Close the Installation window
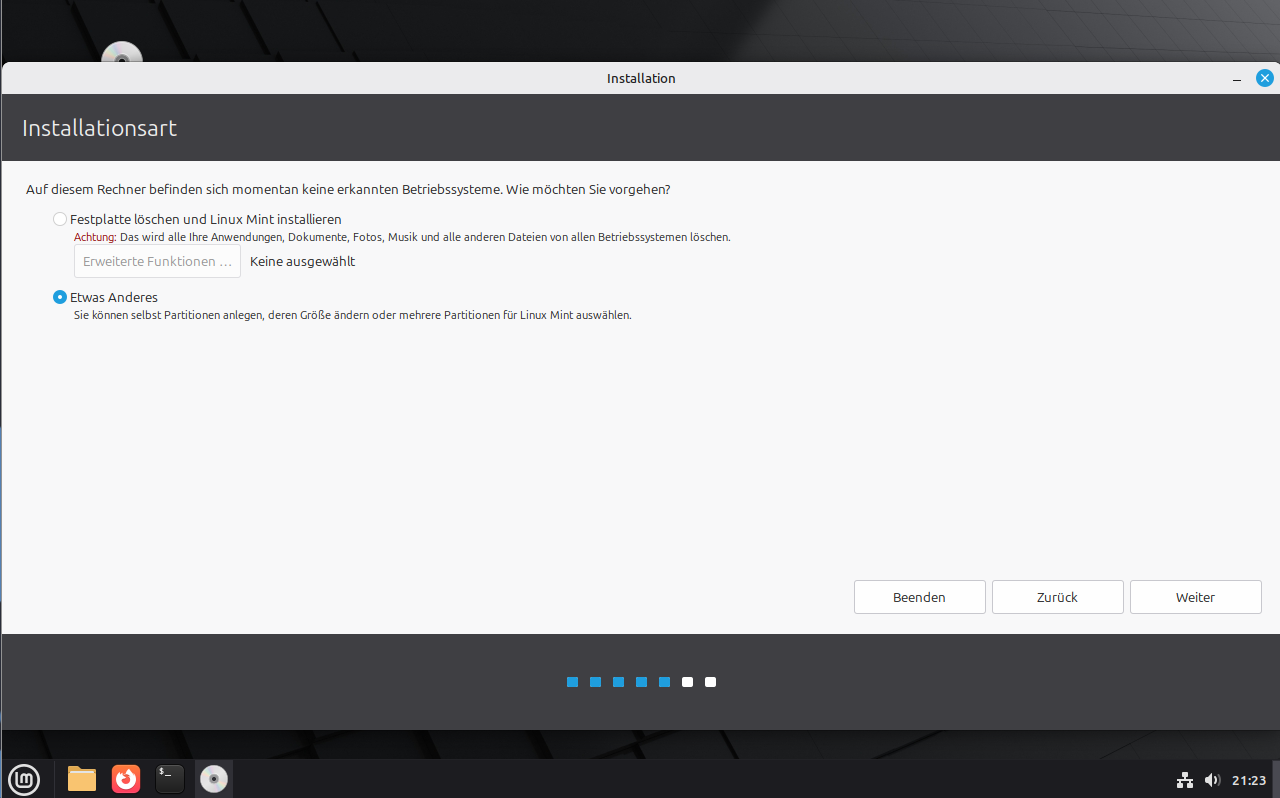This screenshot has width=1280, height=798. [x=1265, y=78]
